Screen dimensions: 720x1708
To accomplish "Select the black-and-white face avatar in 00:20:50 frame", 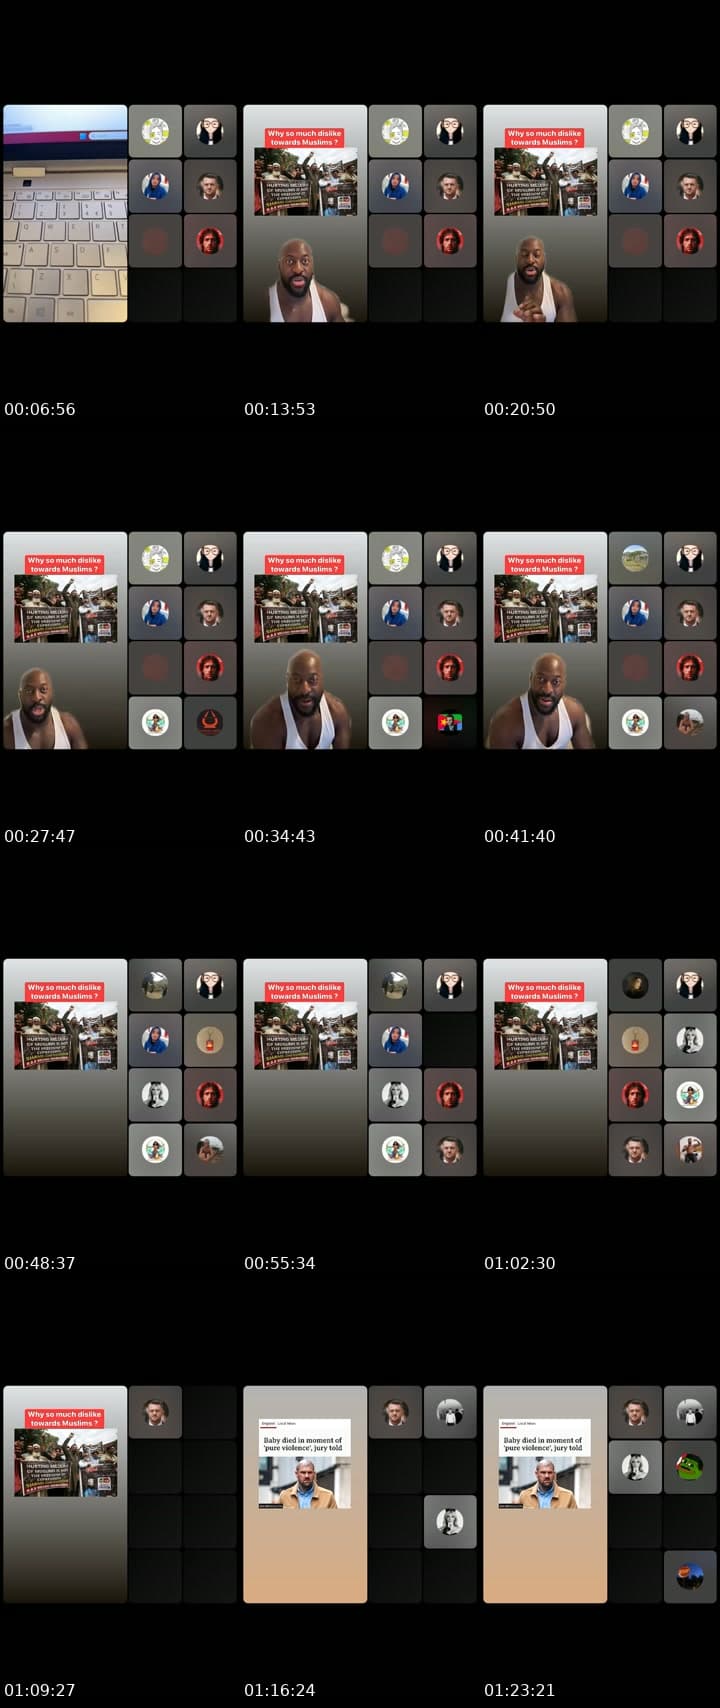I will (x=690, y=131).
